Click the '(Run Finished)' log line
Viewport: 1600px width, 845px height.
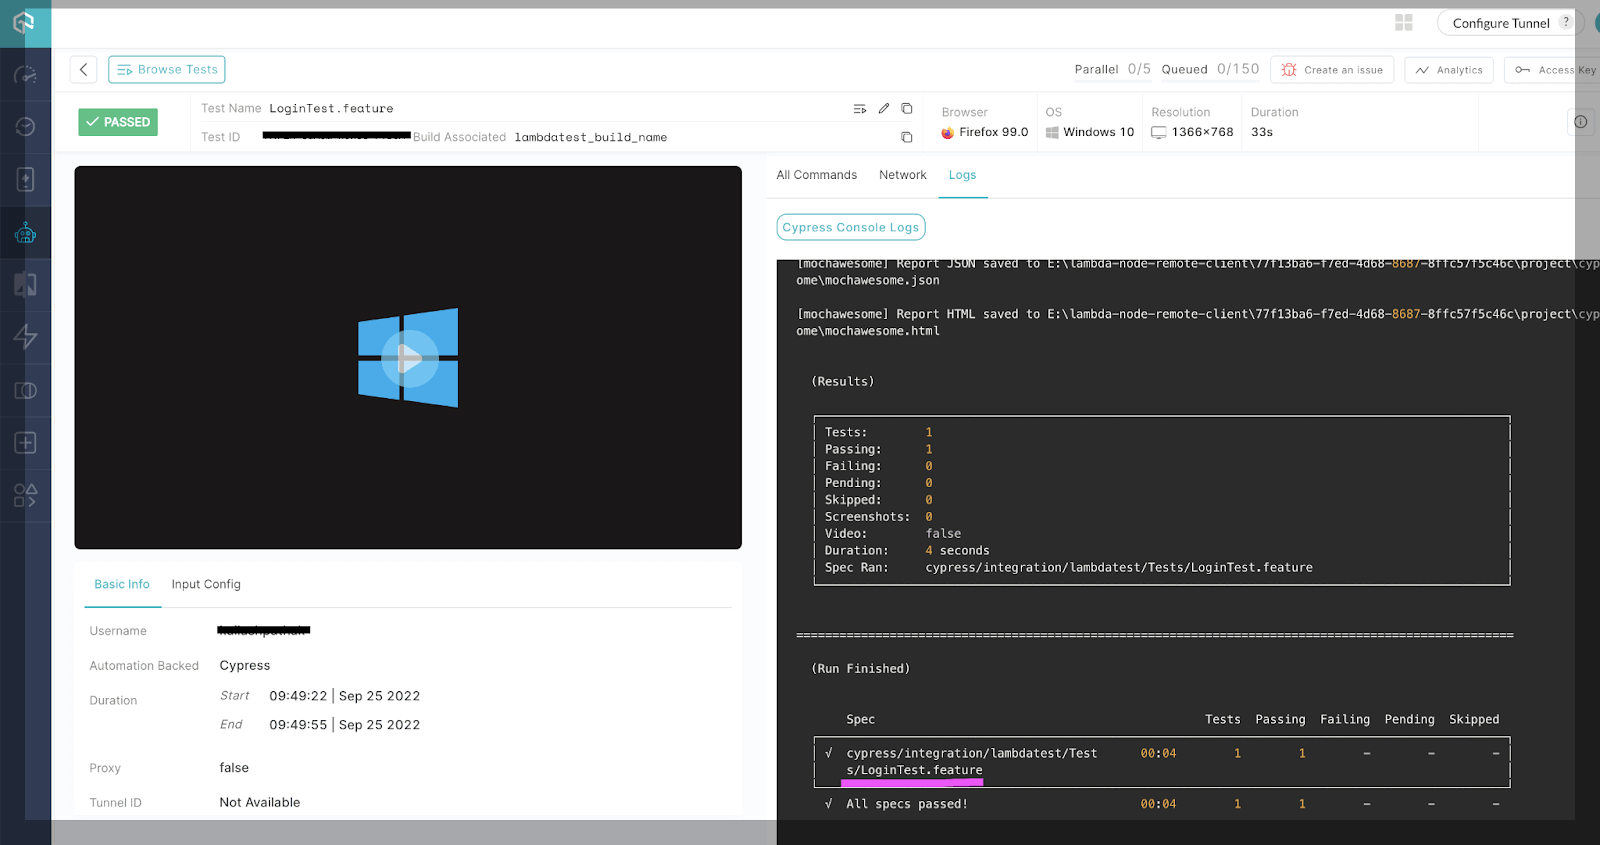861,669
